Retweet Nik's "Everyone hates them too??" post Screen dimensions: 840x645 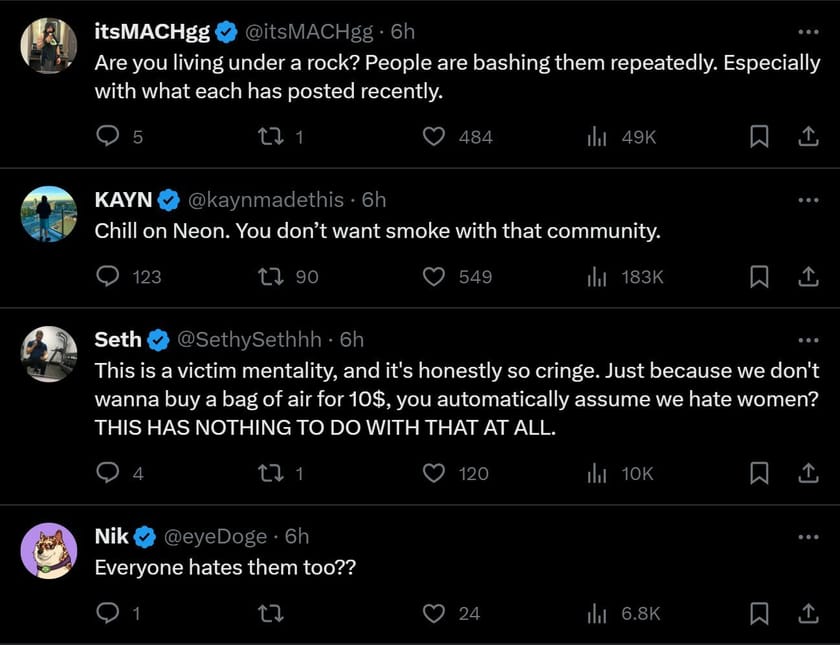(270, 614)
